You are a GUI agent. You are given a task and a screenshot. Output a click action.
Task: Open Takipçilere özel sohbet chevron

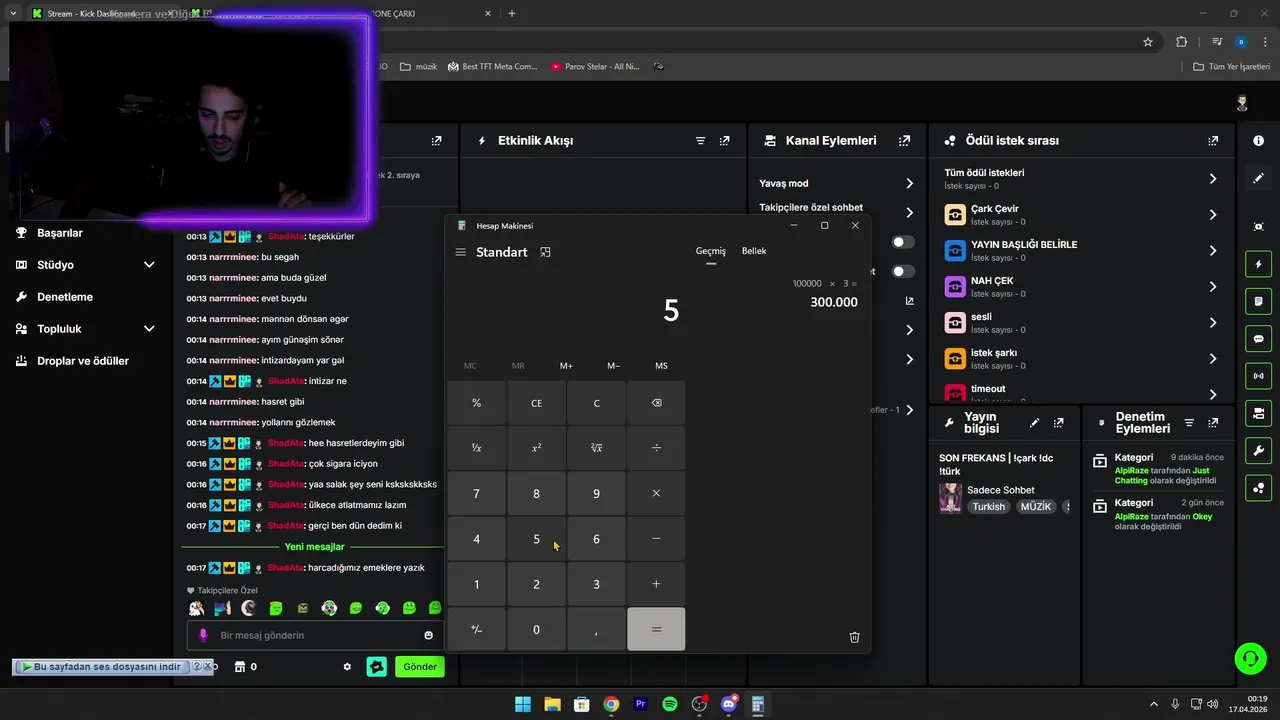coord(909,212)
